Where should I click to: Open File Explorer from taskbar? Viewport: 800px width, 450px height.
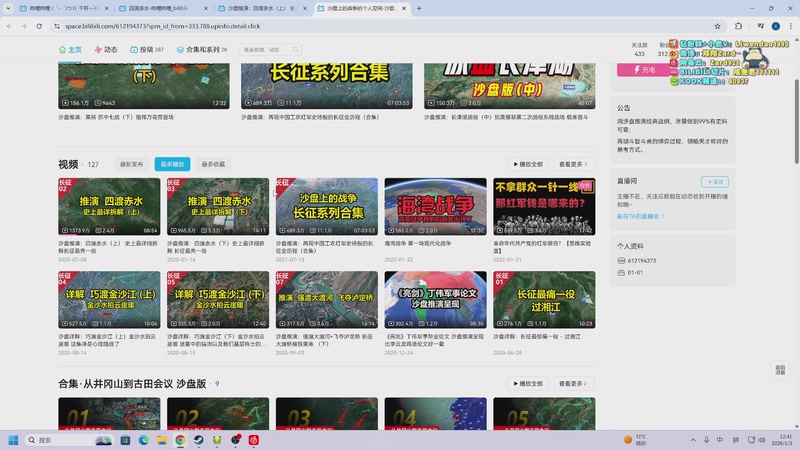pos(162,440)
